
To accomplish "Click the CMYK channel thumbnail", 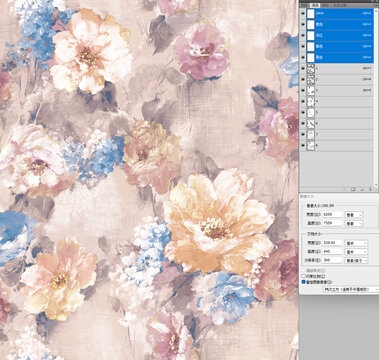I will [311, 14].
